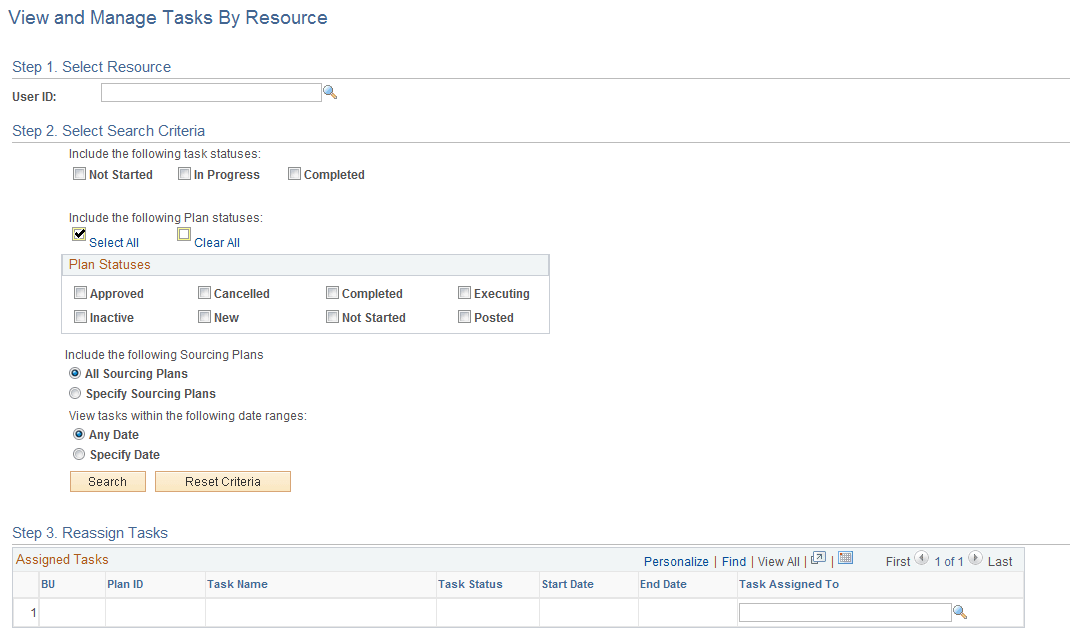Viewport: 1078px width, 642px height.
Task: Open the Personalize link for Assigned Tasks
Action: click(x=676, y=561)
